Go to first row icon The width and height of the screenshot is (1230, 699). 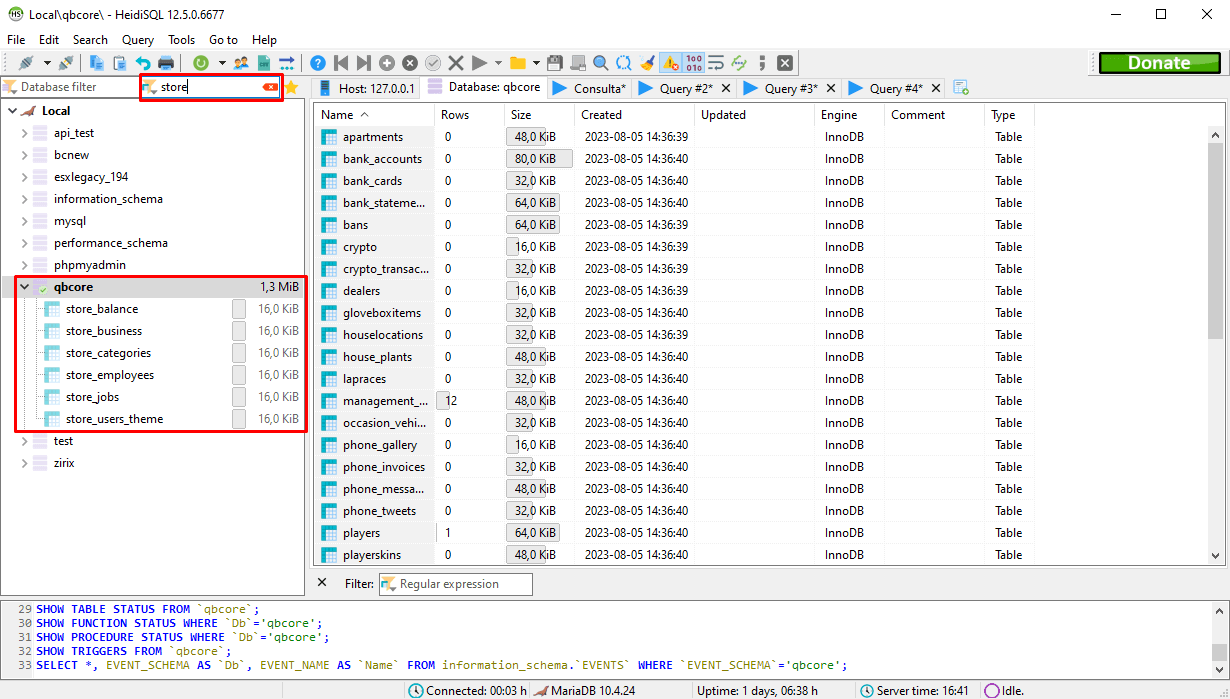tap(341, 63)
